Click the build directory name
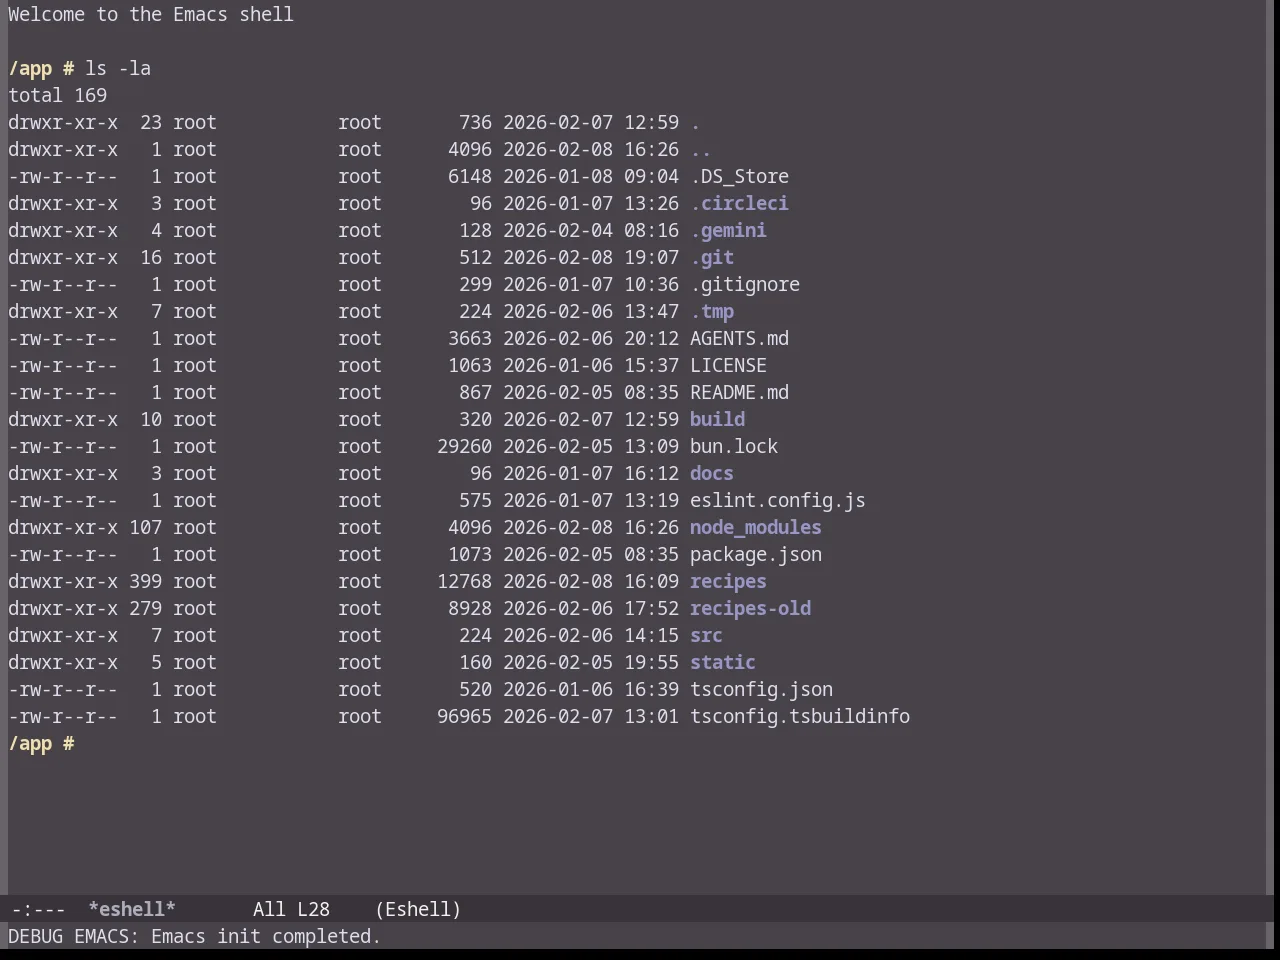 [717, 419]
